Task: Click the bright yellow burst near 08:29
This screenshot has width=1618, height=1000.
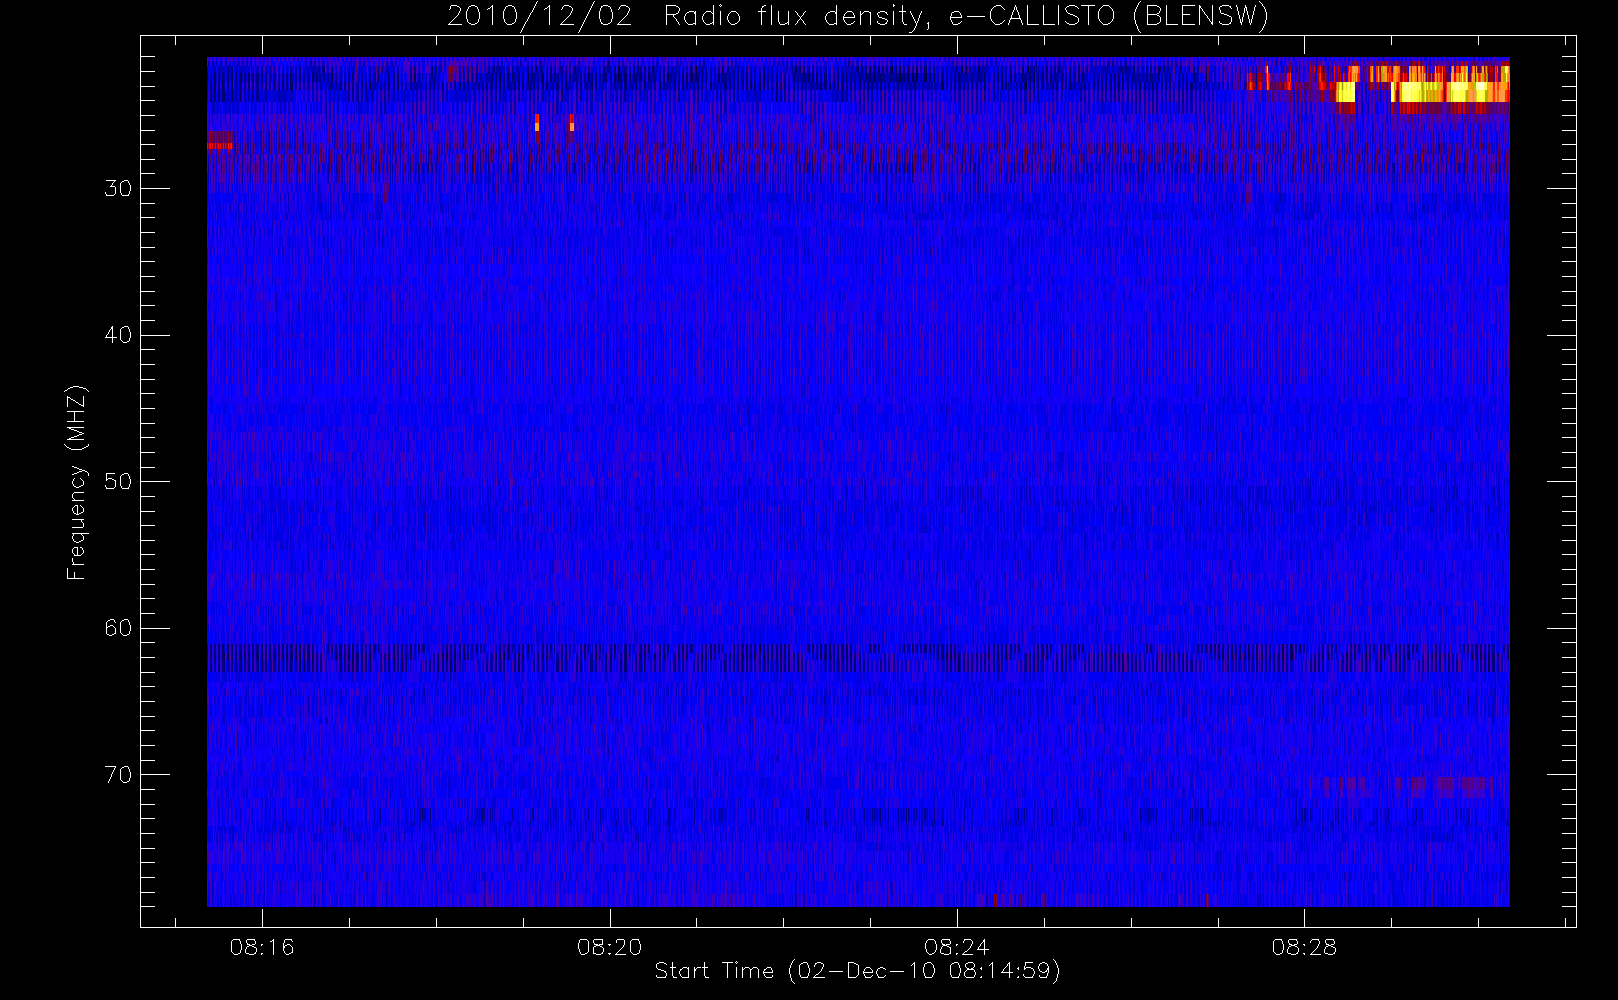Action: [1450, 91]
